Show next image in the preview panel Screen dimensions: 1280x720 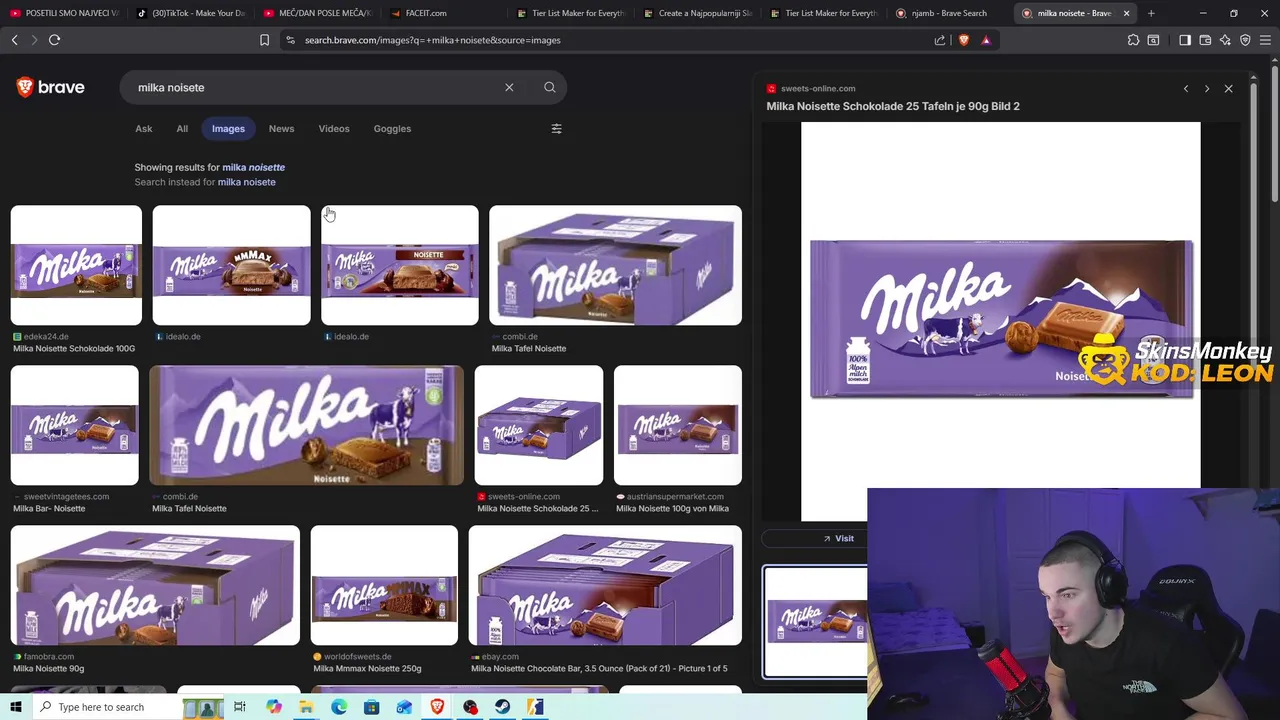[1207, 89]
